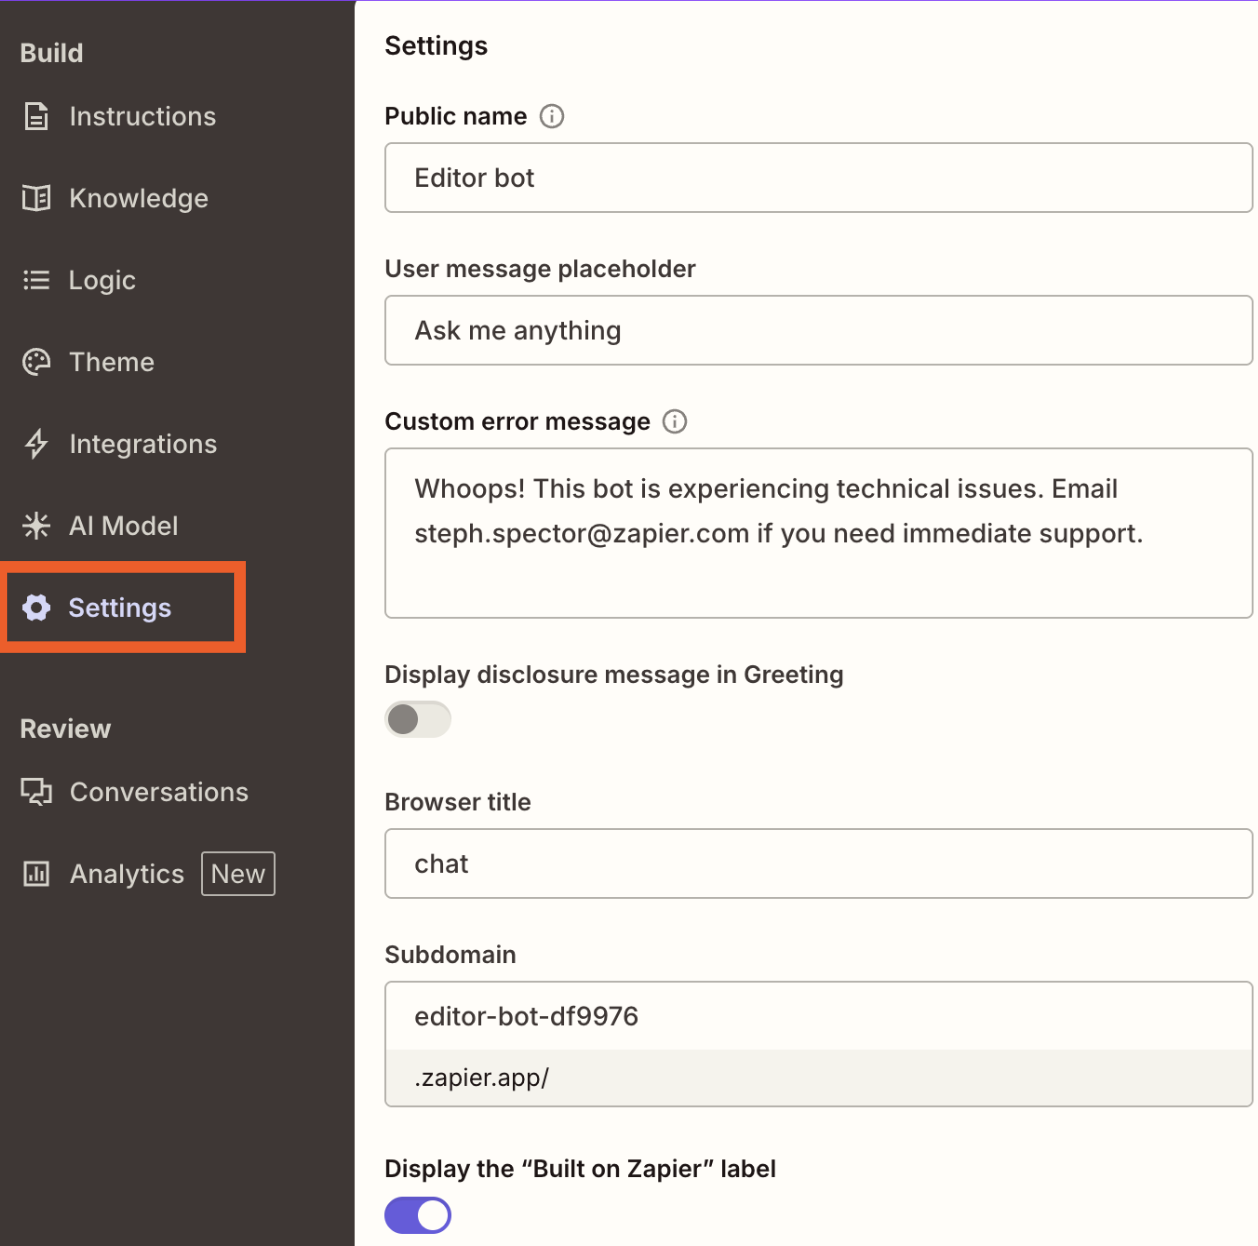Screen dimensions: 1258x1246
Task: Edit the Browser title field
Action: pos(818,864)
